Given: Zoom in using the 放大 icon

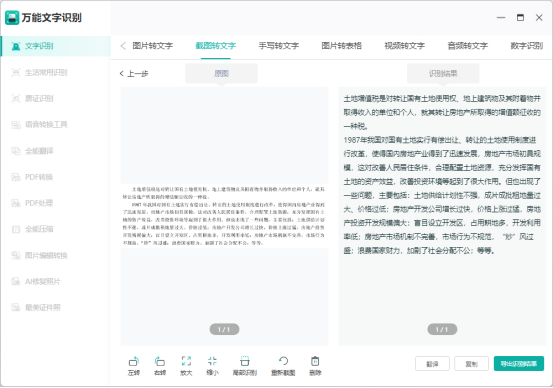Looking at the screenshot, I should point(186,366).
